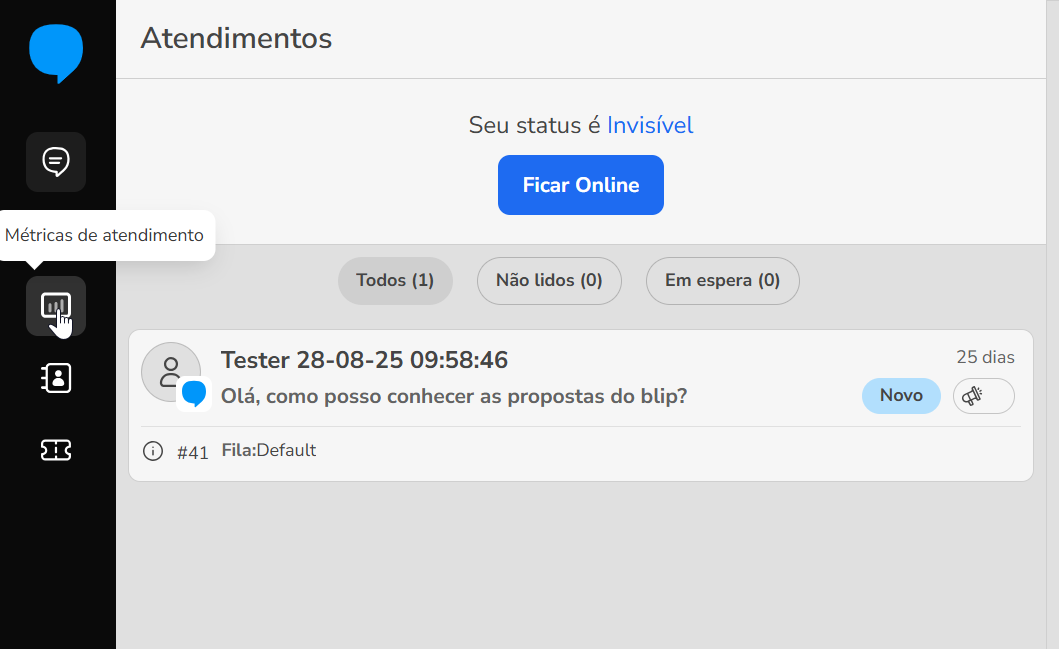Screen dimensions: 1059x649
Task: Open the chat conversations sidebar icon
Action: 56,161
